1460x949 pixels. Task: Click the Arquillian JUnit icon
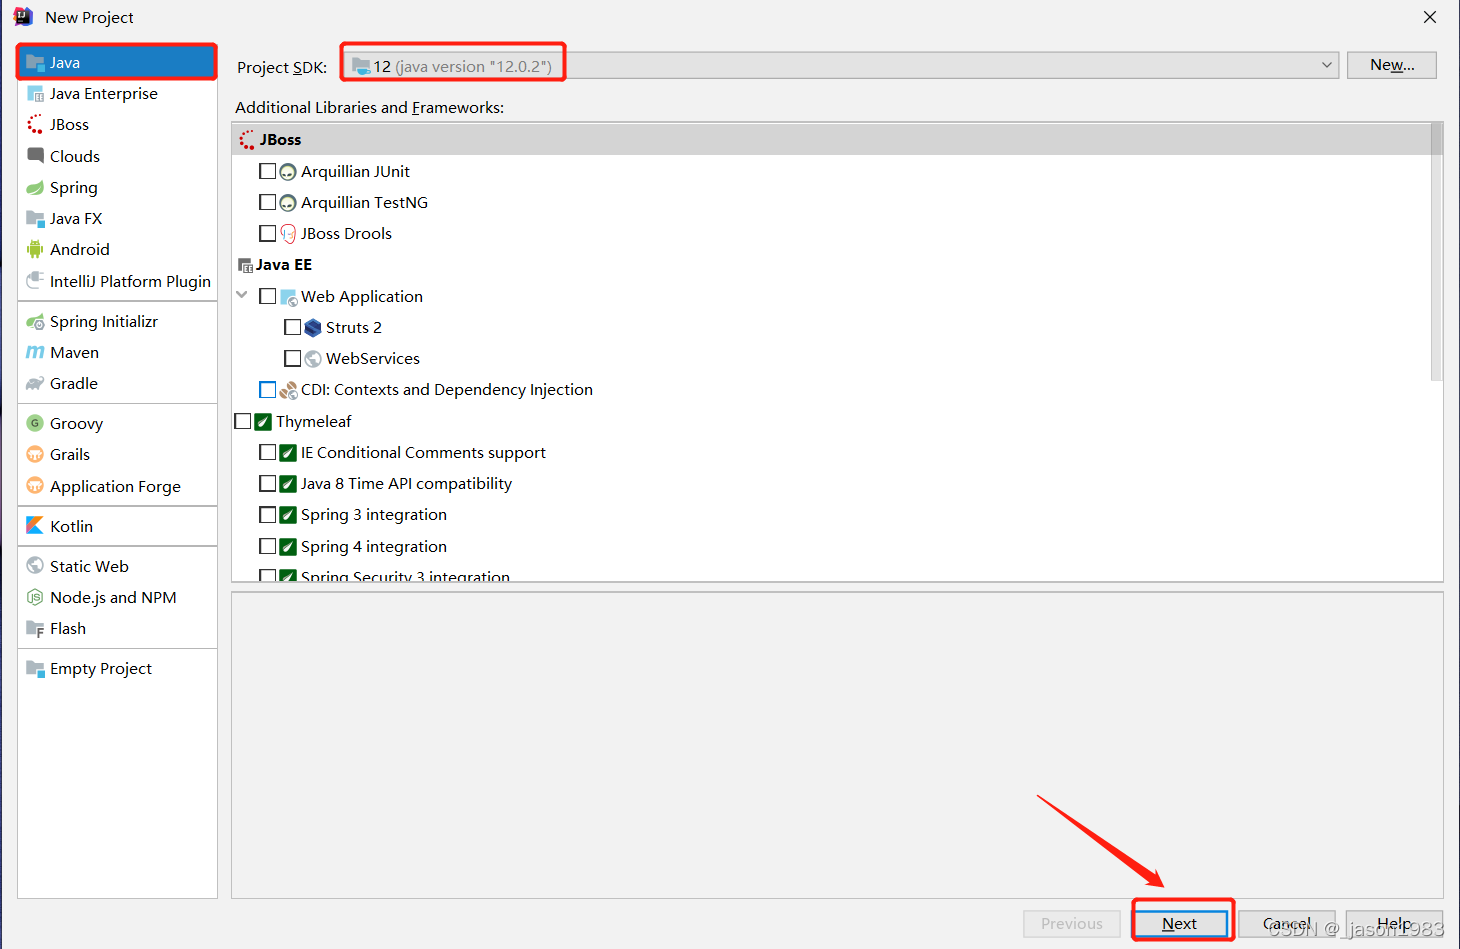point(288,172)
